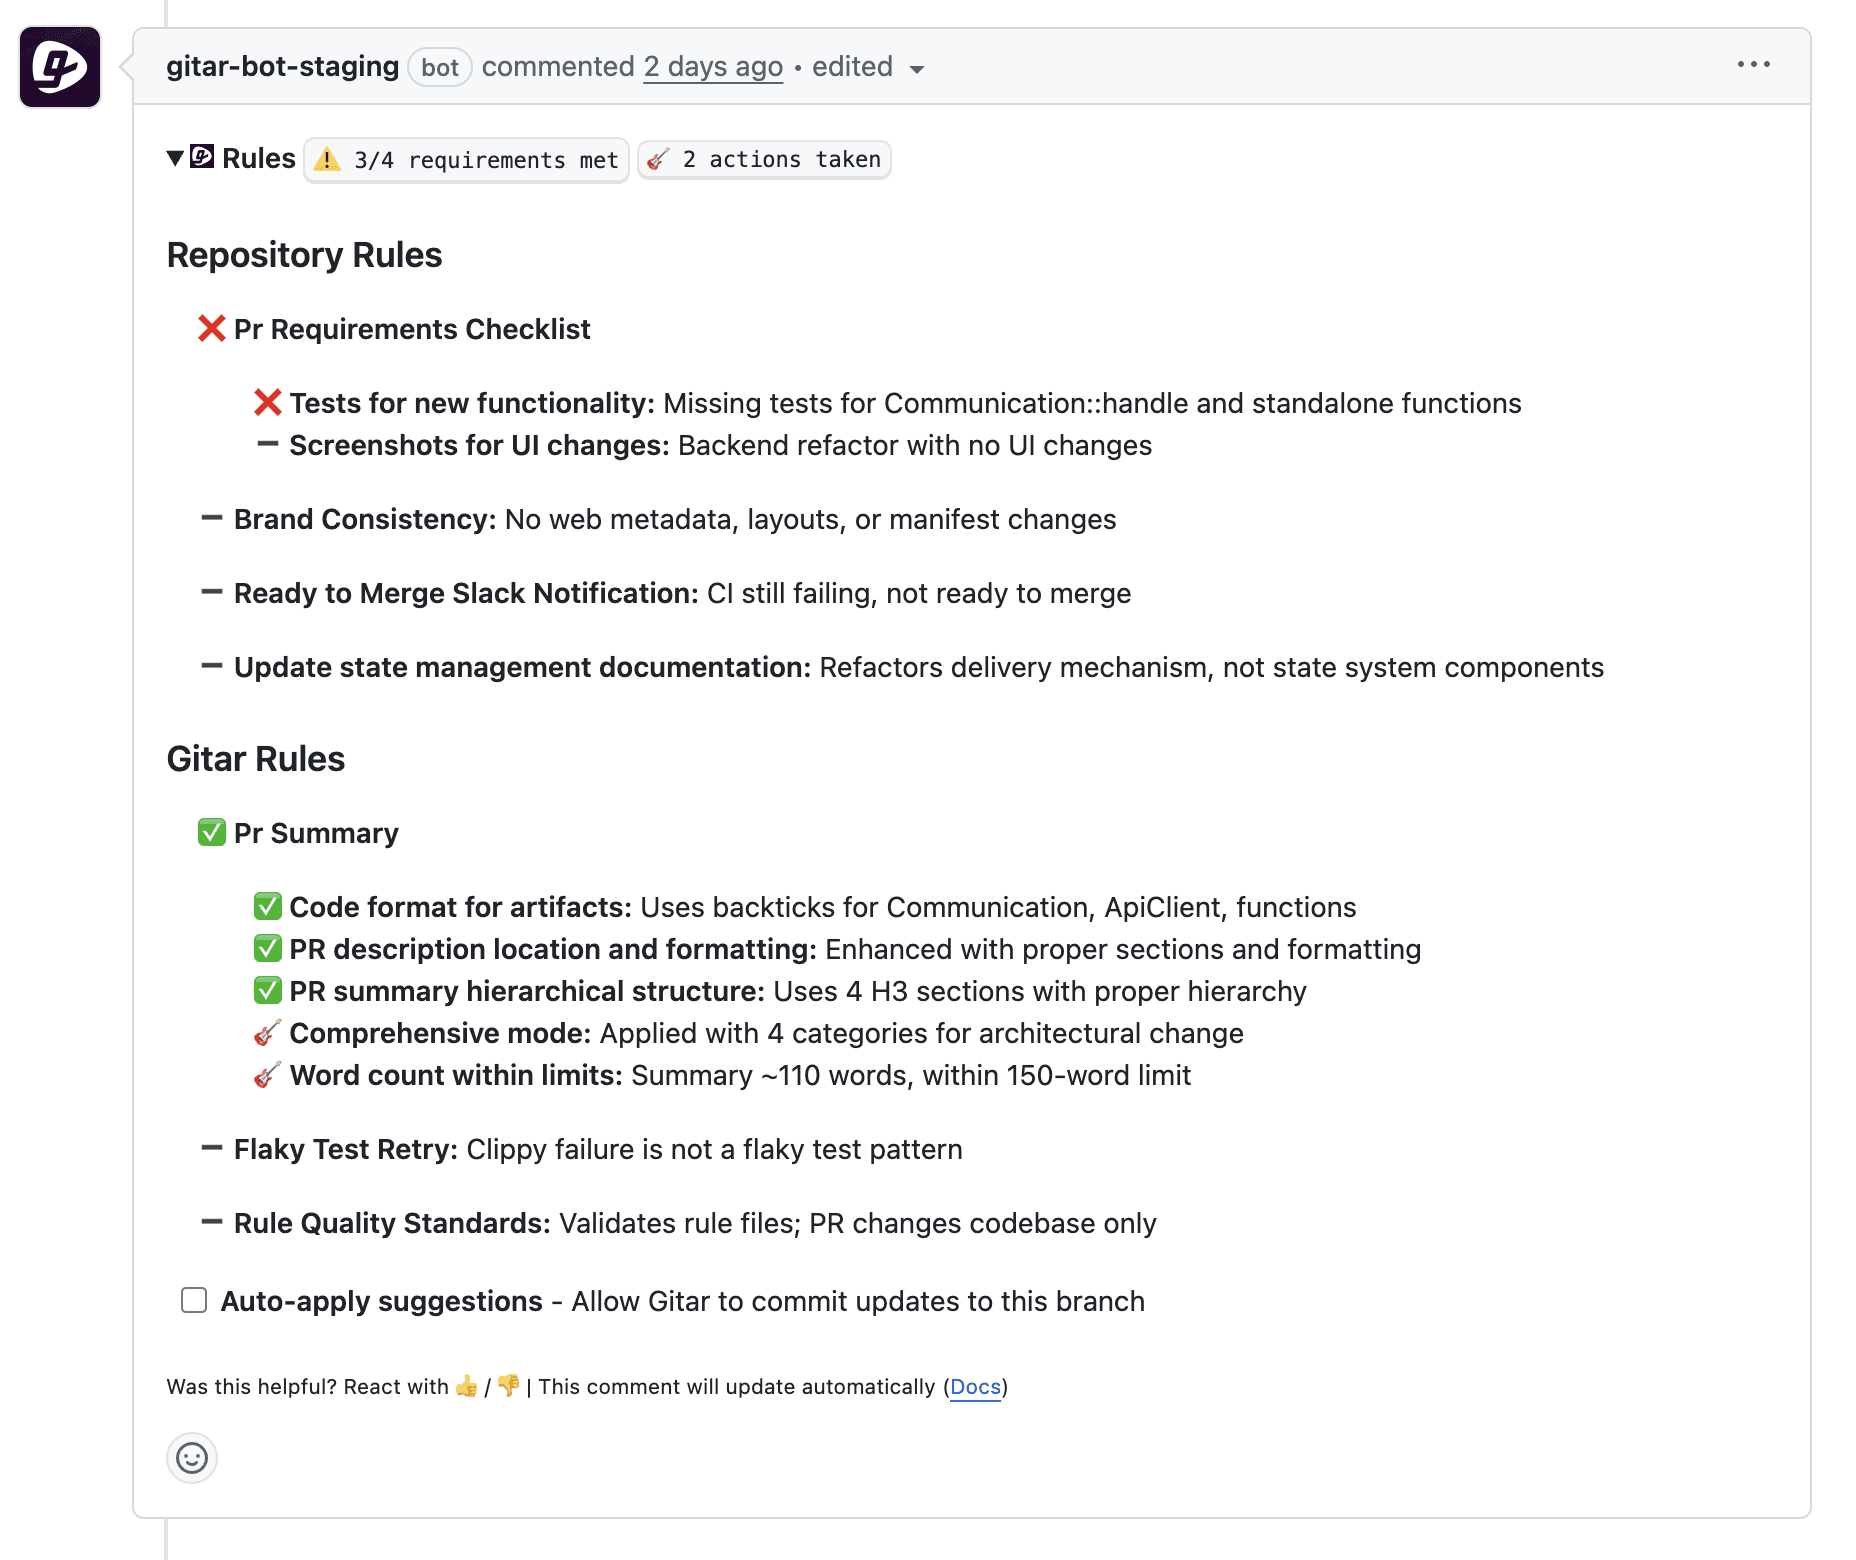This screenshot has height=1560, width=1856.
Task: Open the comment options three-dot menu
Action: [x=1753, y=65]
